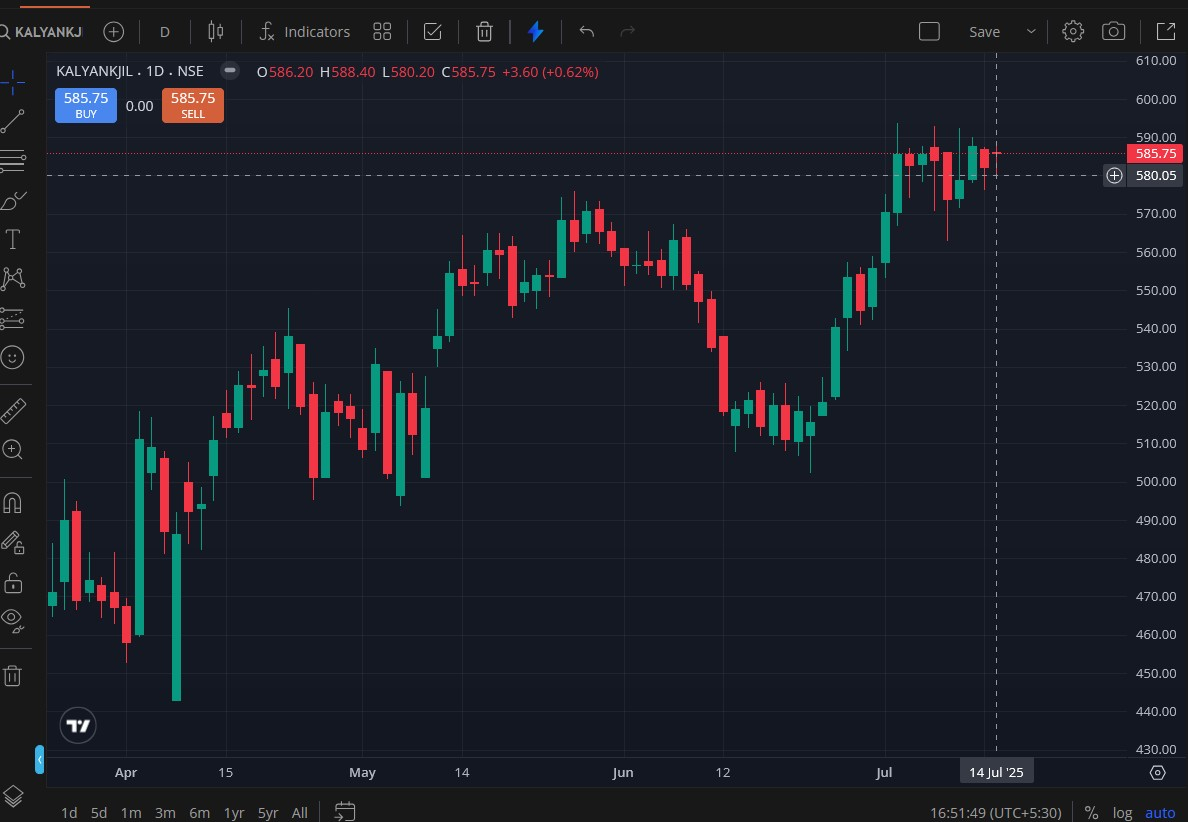The width and height of the screenshot is (1188, 822).
Task: Show All available chart history
Action: pos(300,813)
